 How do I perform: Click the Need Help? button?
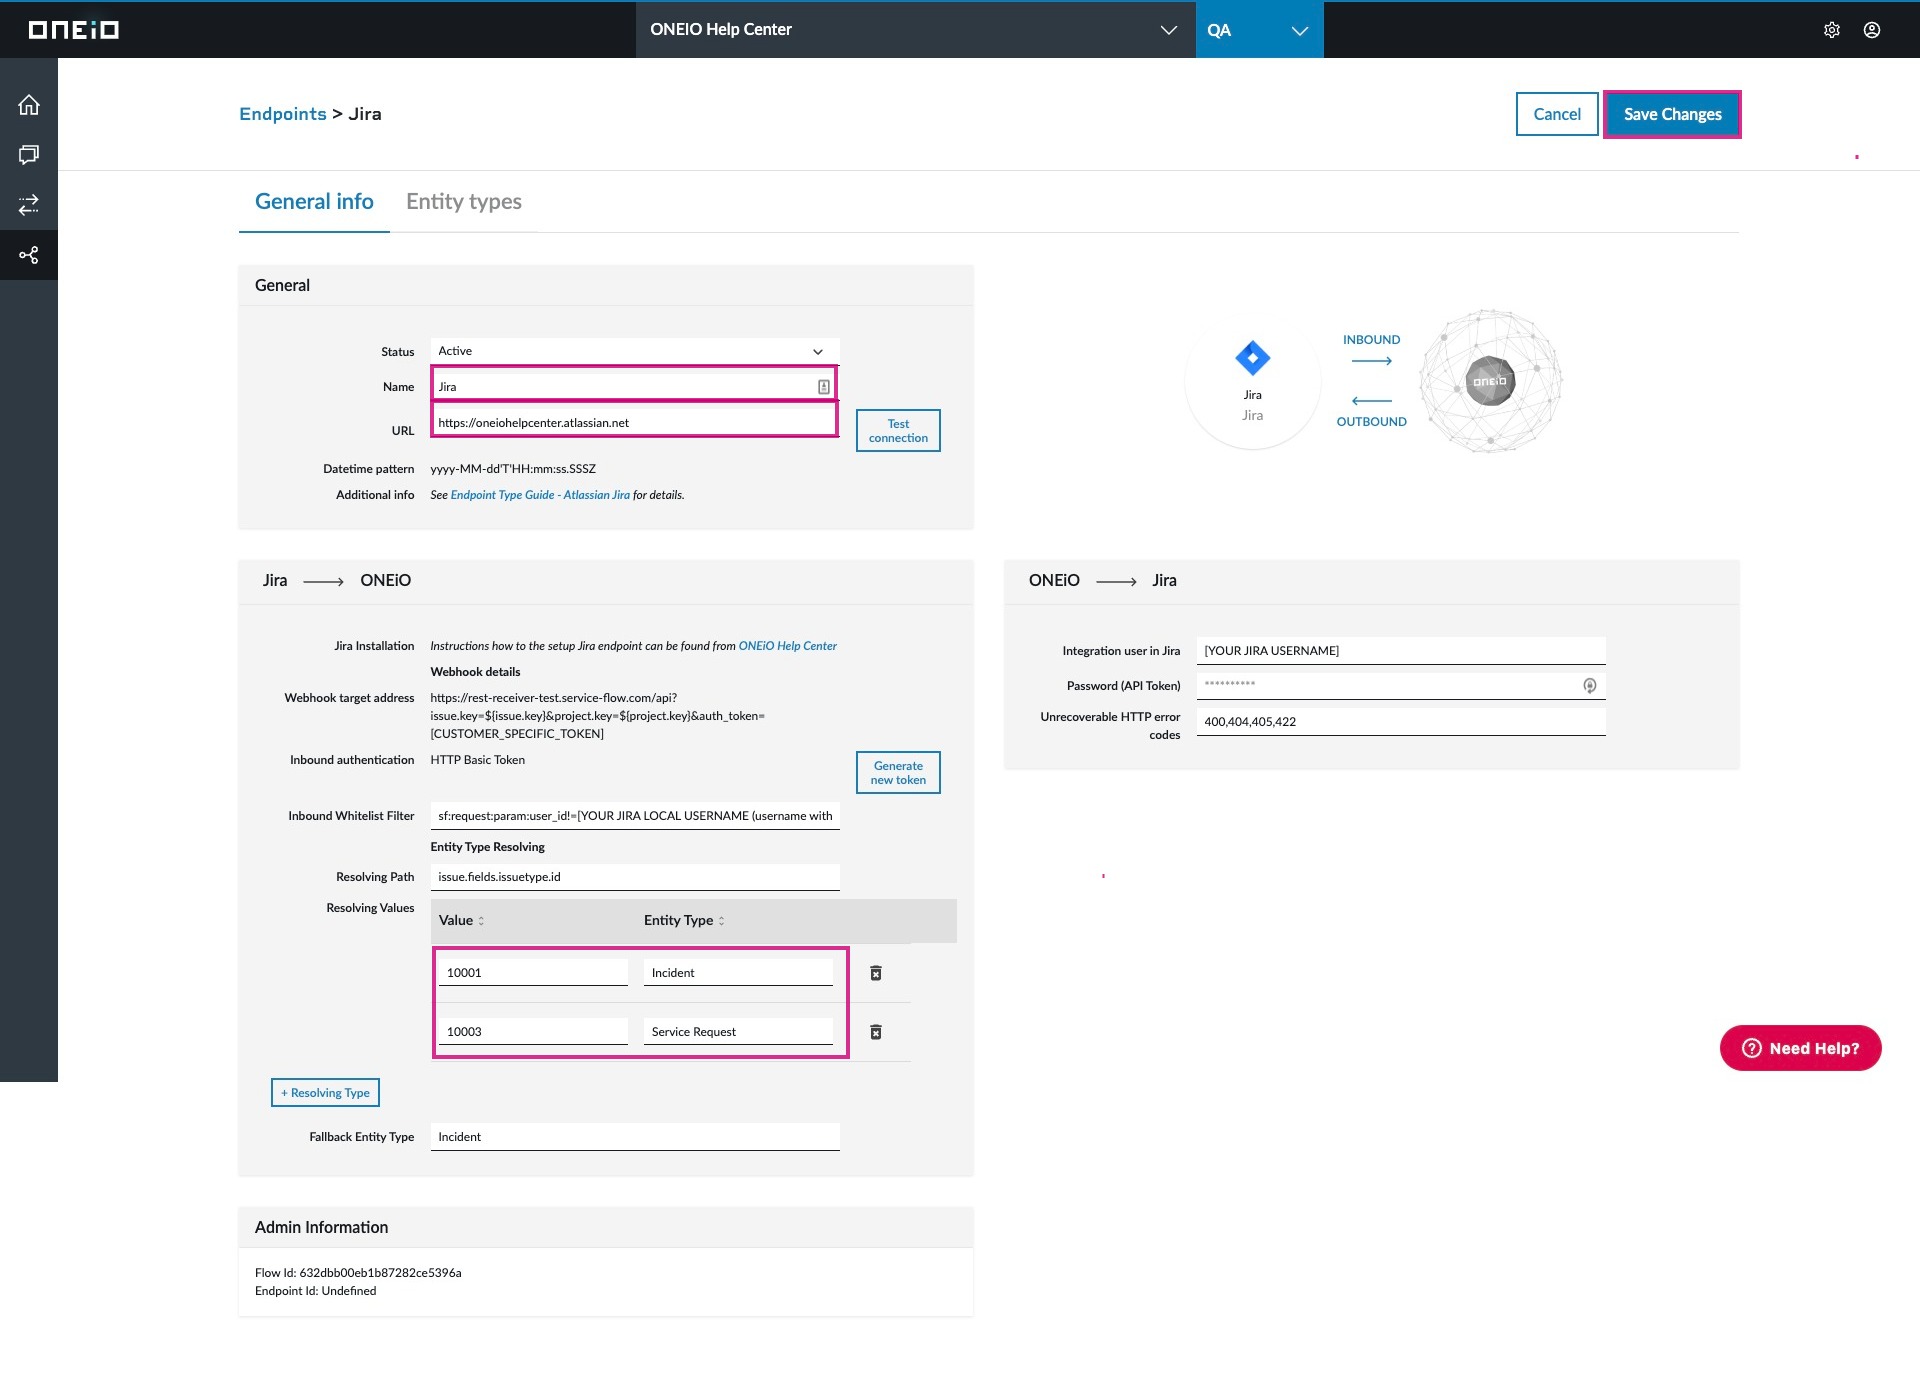point(1801,1048)
